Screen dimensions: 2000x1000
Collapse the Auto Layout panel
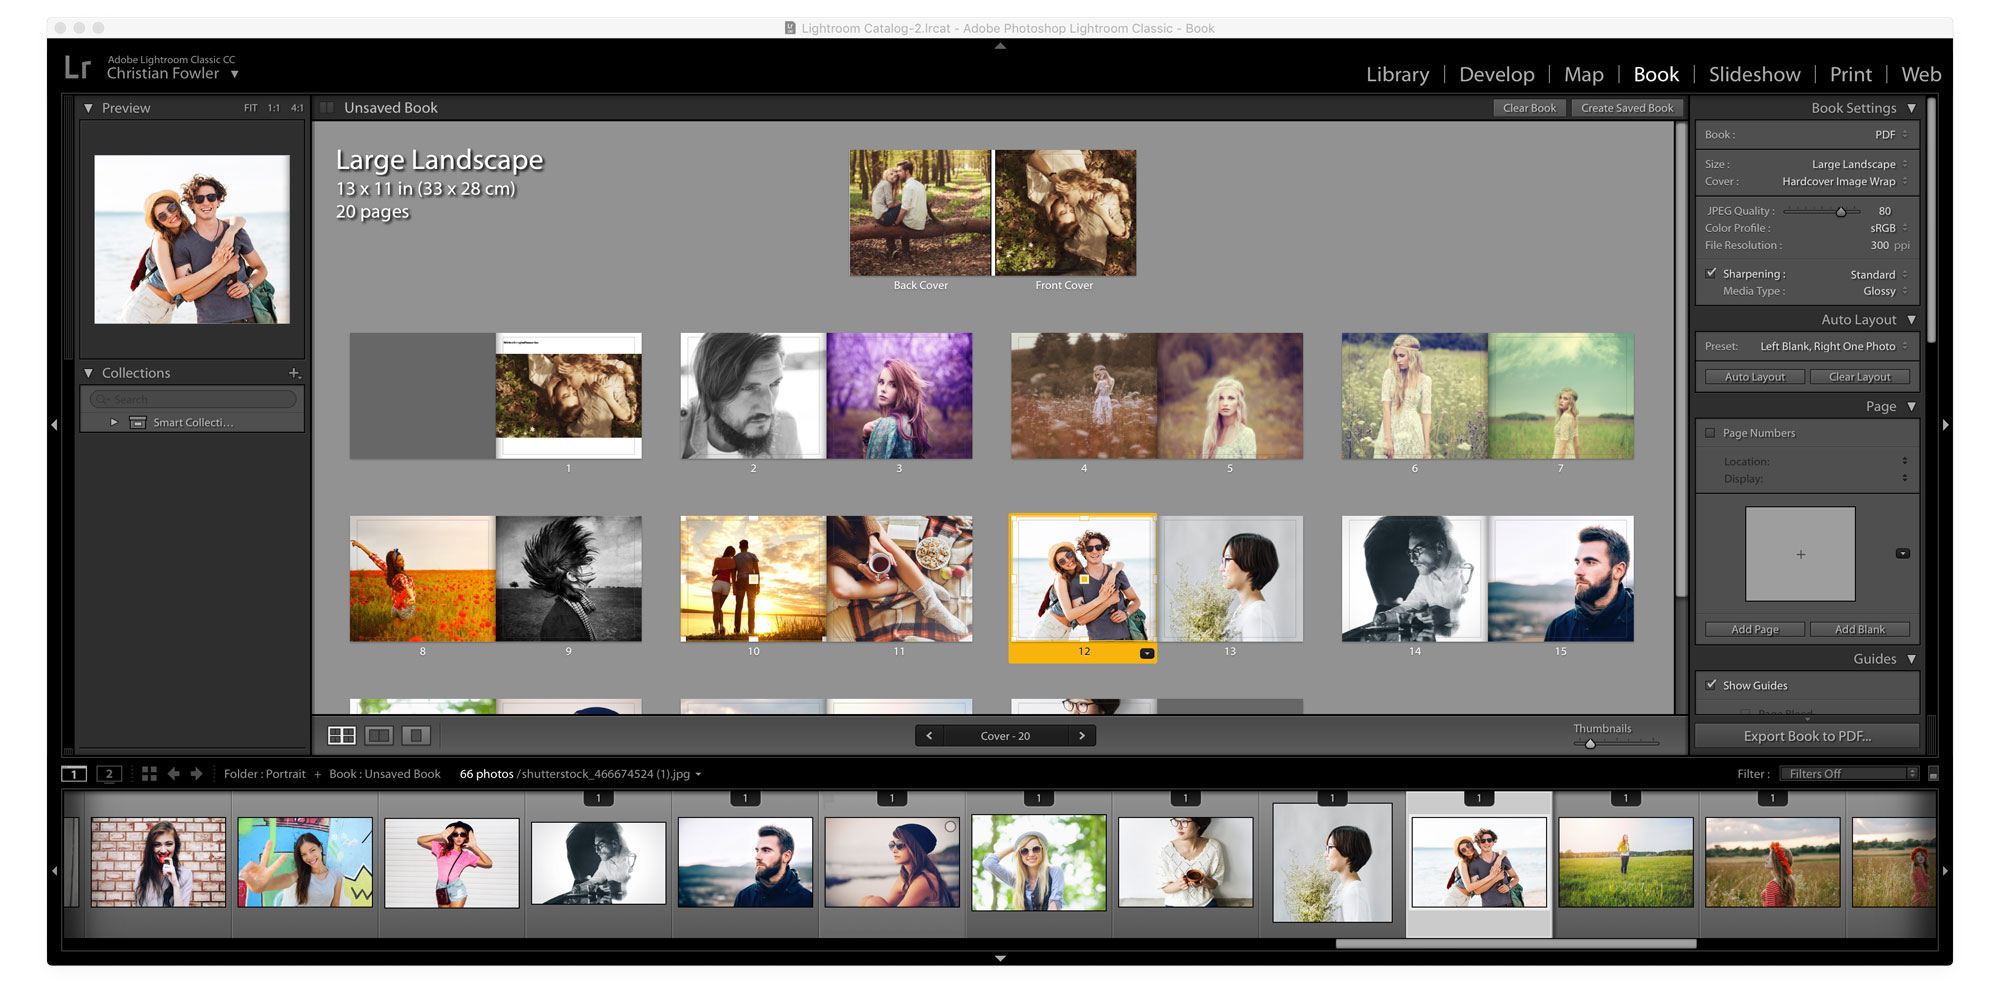pos(1911,319)
